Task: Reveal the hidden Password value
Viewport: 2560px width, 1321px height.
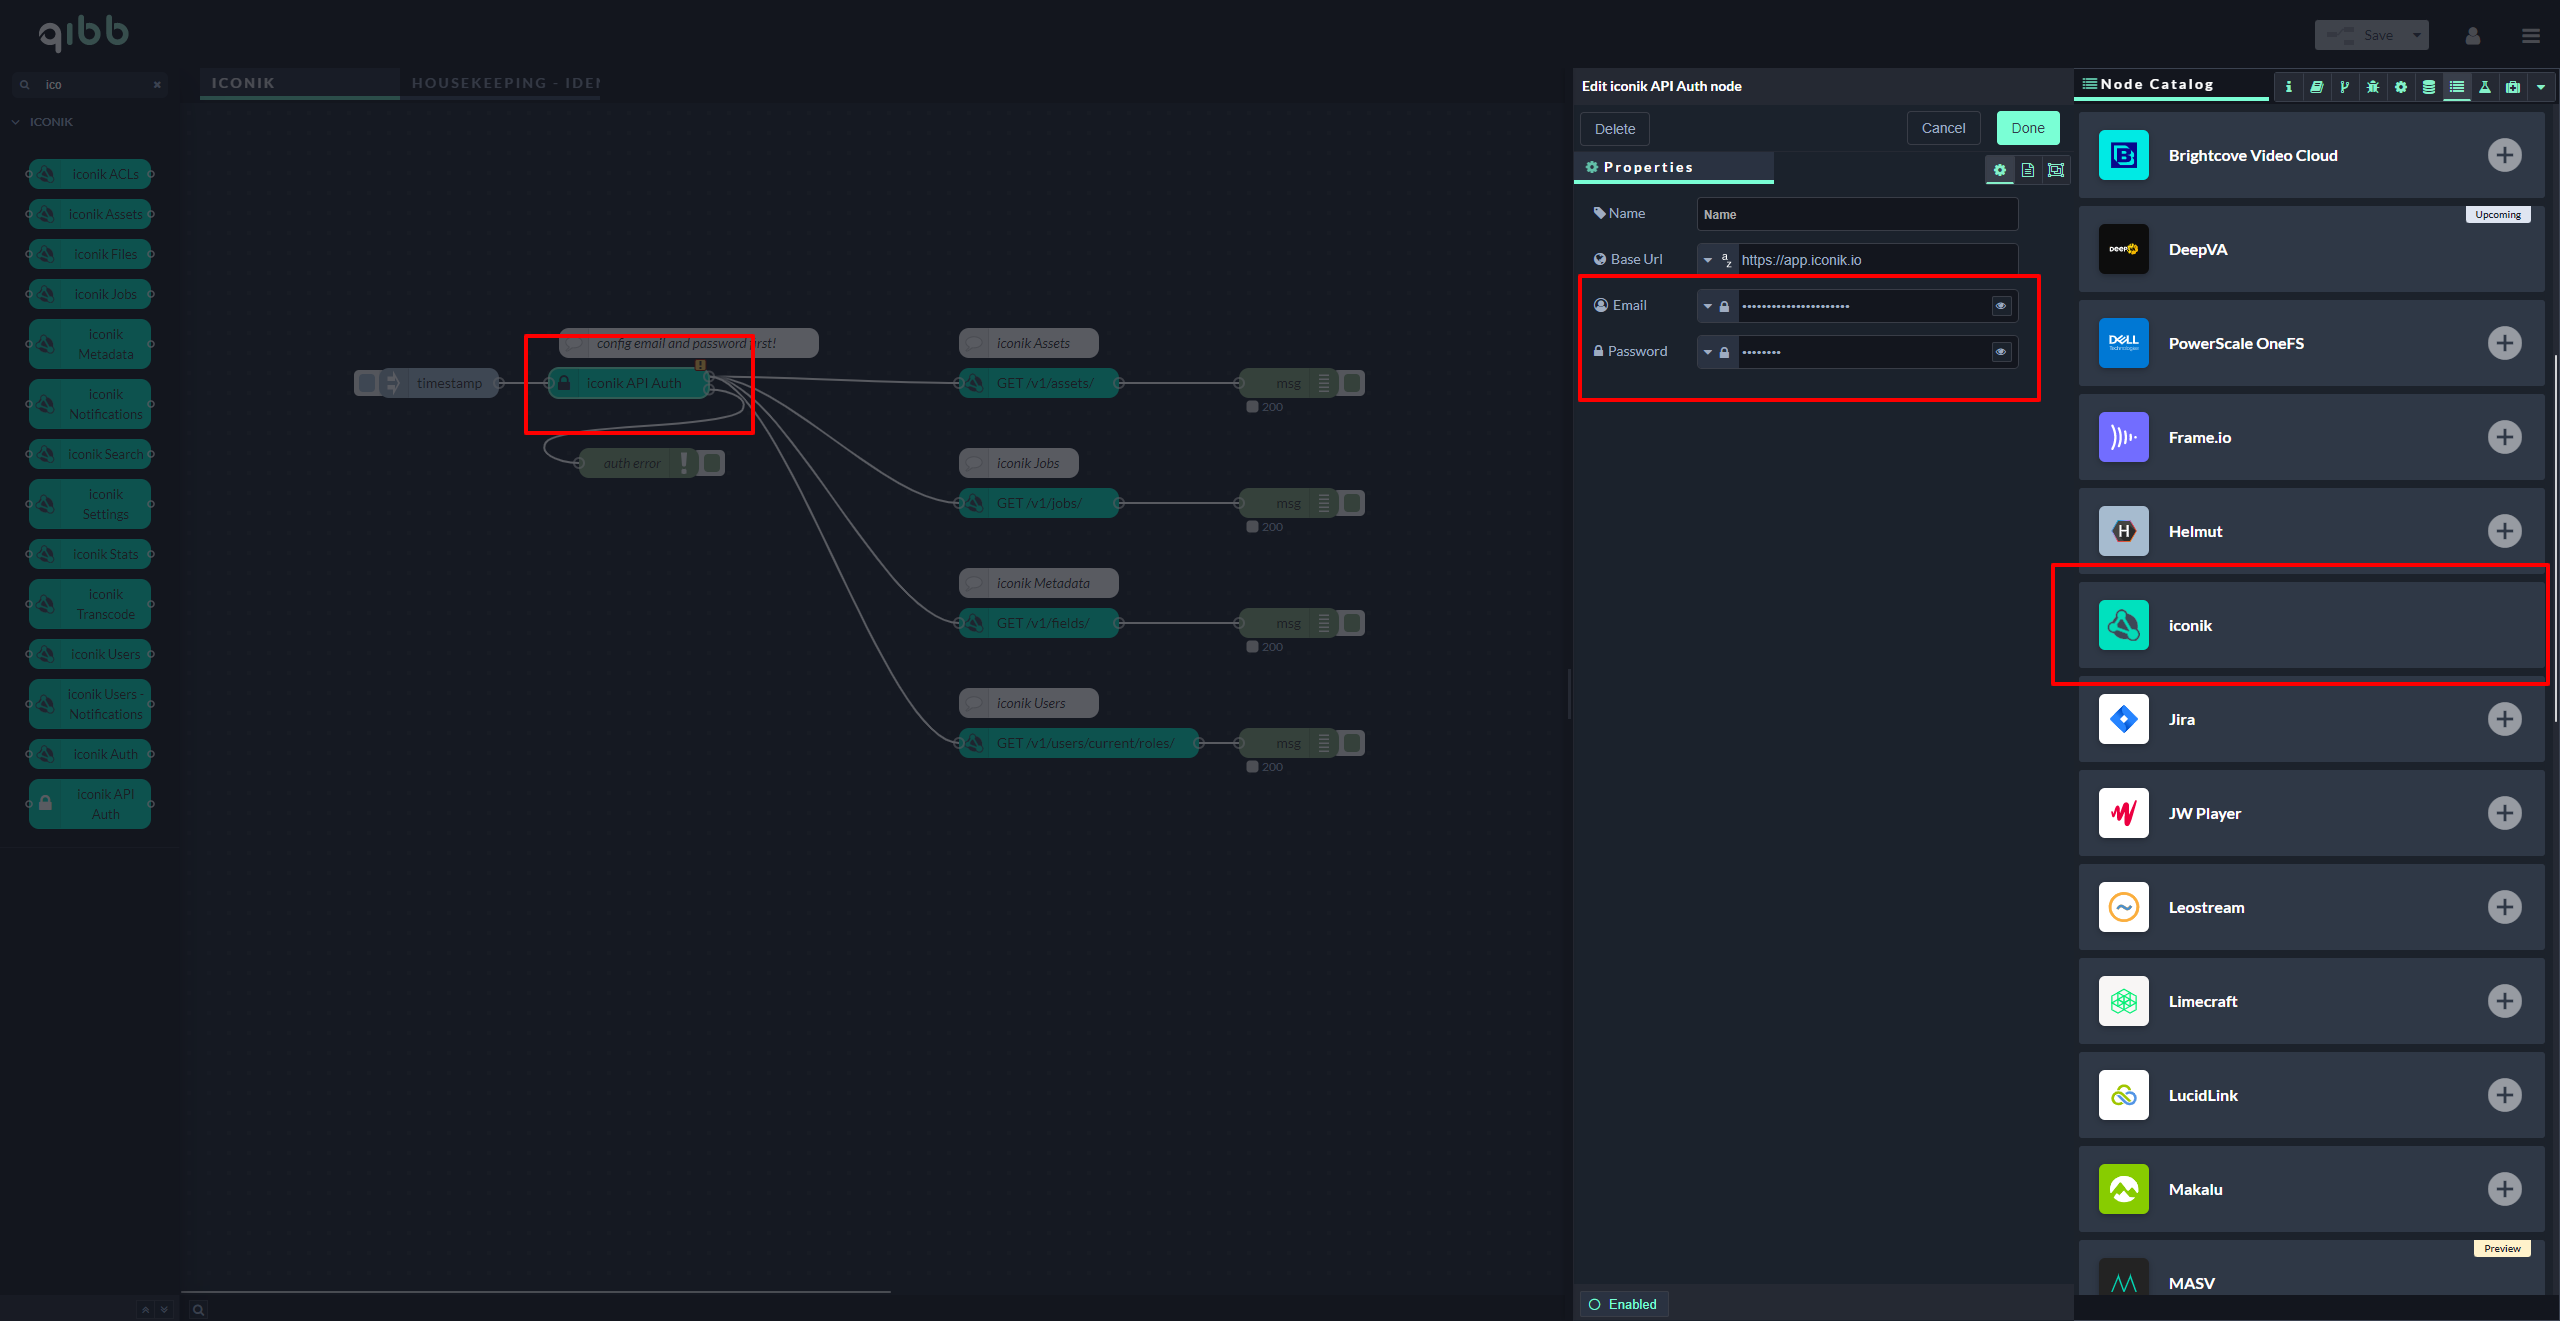Action: [x=2000, y=352]
